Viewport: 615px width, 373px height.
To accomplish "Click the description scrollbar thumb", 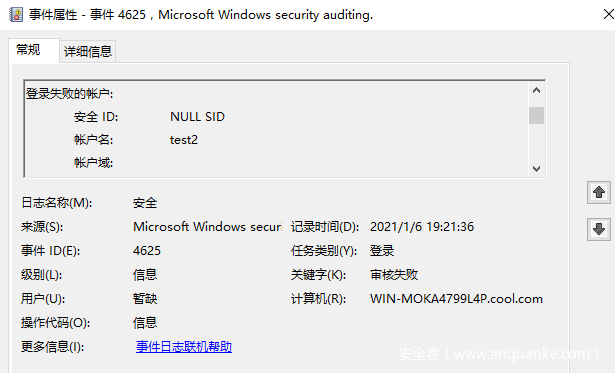I will pyautogui.click(x=536, y=115).
